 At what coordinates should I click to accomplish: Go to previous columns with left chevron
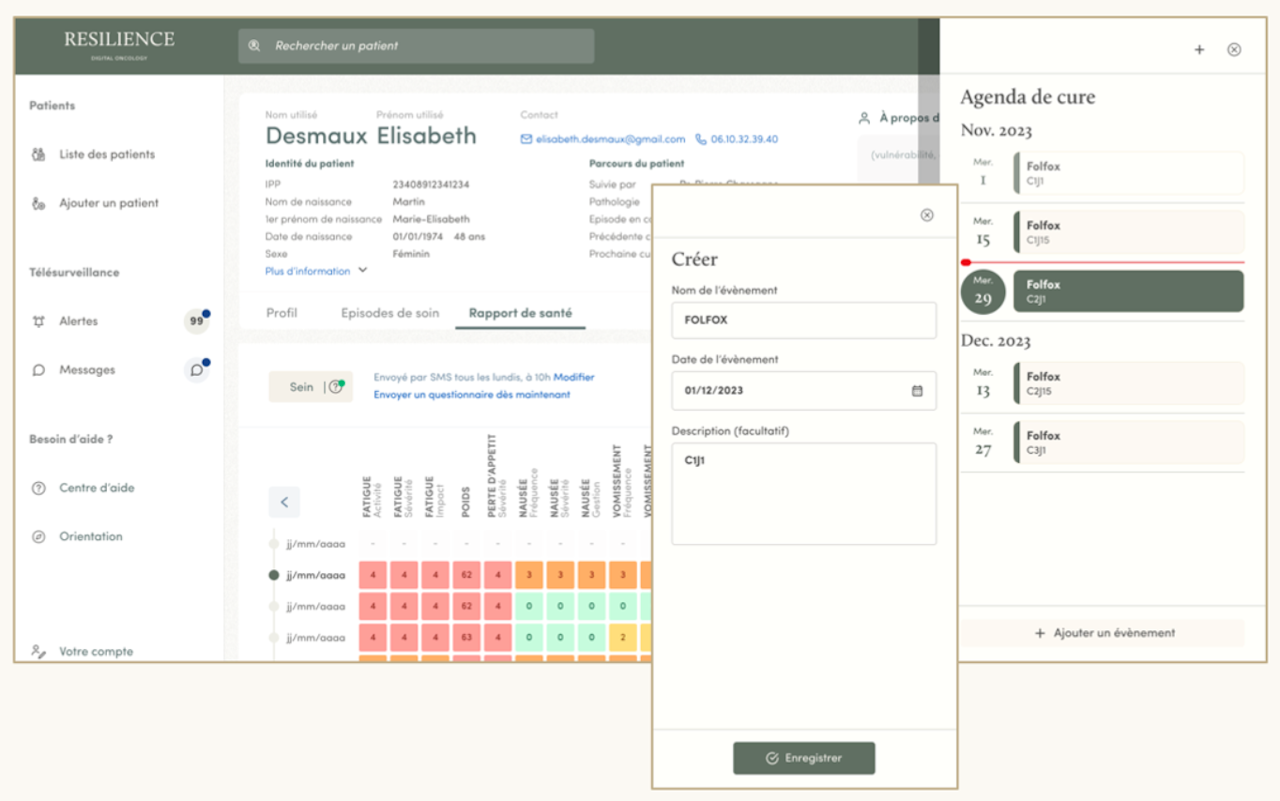(284, 502)
